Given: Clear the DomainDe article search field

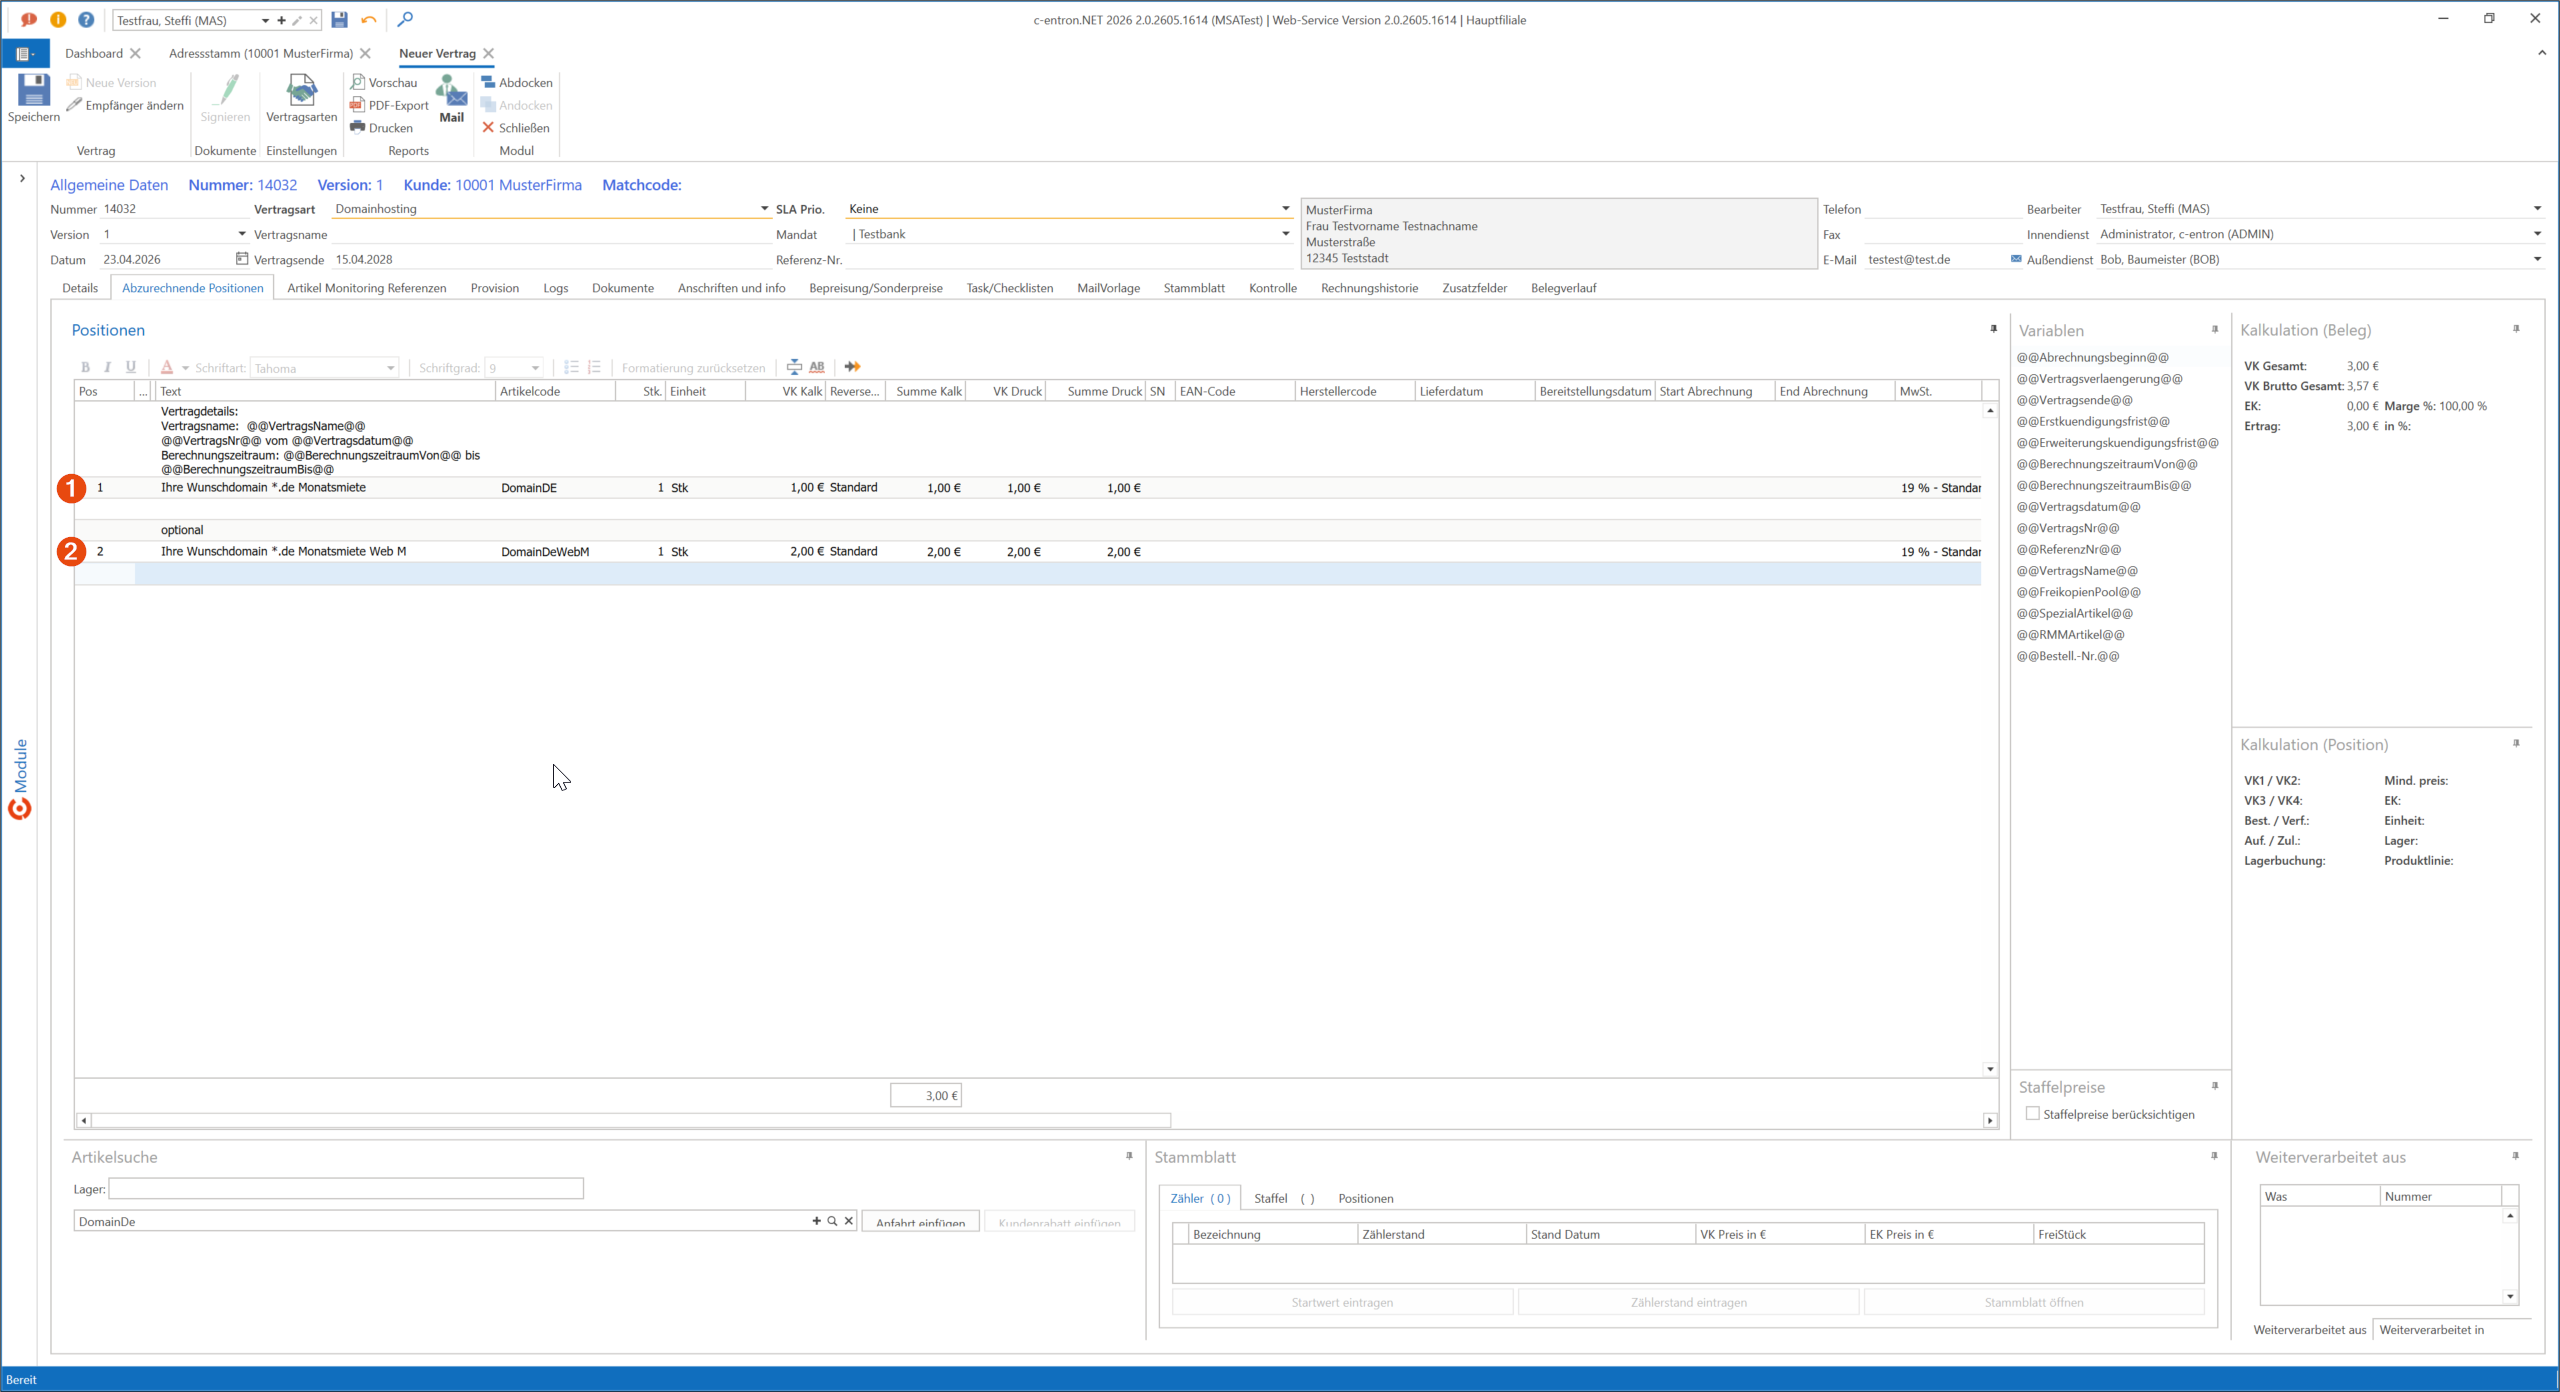Looking at the screenshot, I should [848, 1221].
